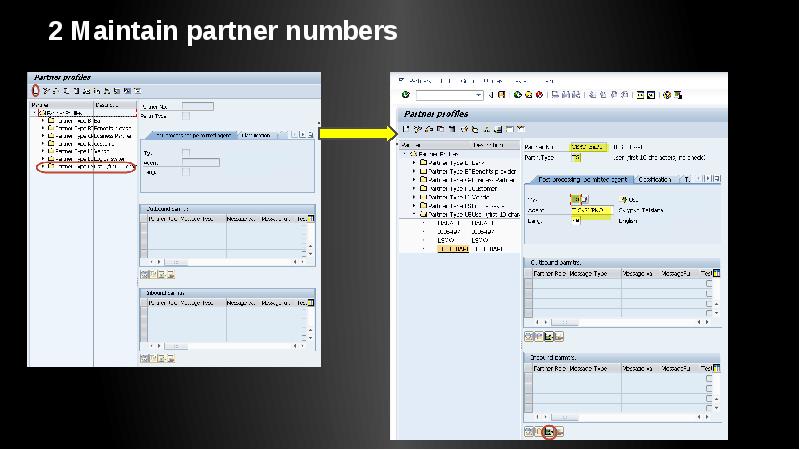Click inbound parameter details icon, right window
The height and width of the screenshot is (450, 800).
coord(529,432)
